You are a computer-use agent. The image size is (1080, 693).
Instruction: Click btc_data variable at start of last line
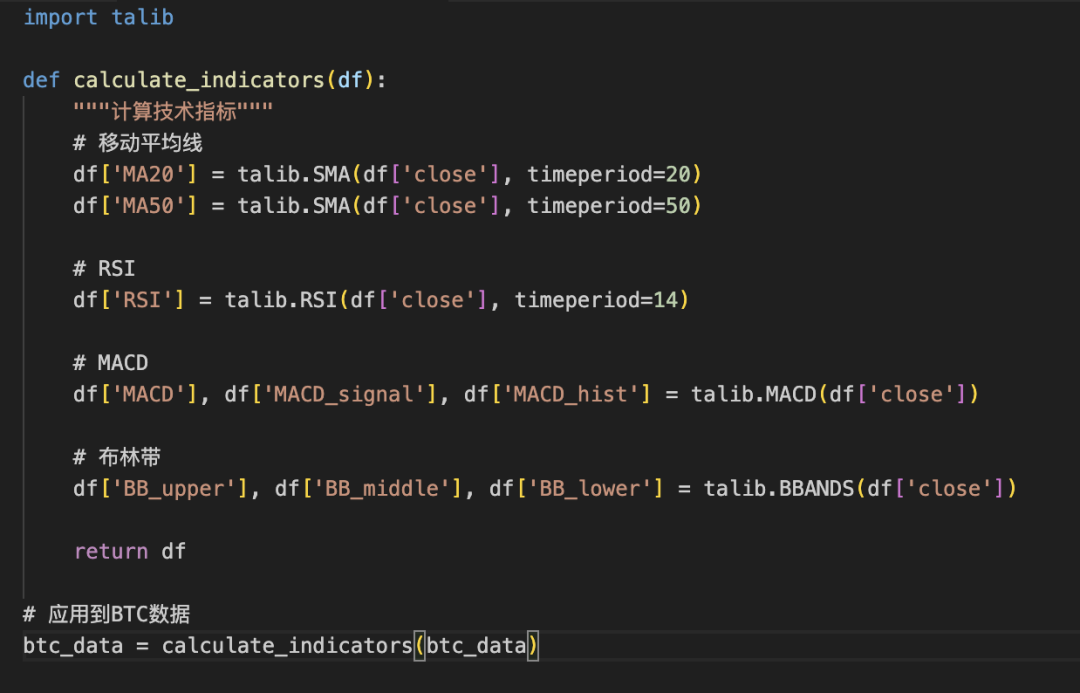click(73, 646)
